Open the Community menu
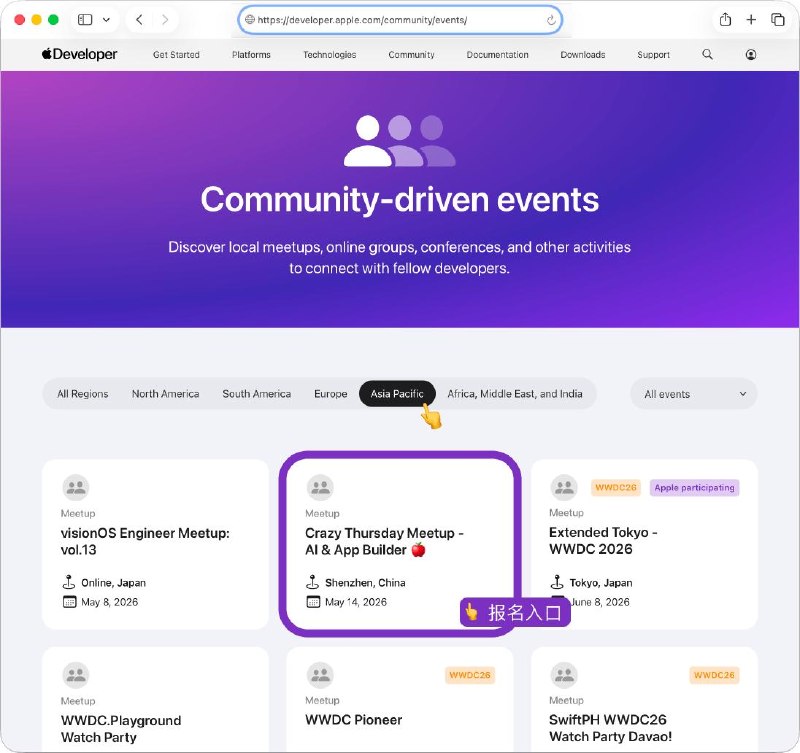 [411, 55]
